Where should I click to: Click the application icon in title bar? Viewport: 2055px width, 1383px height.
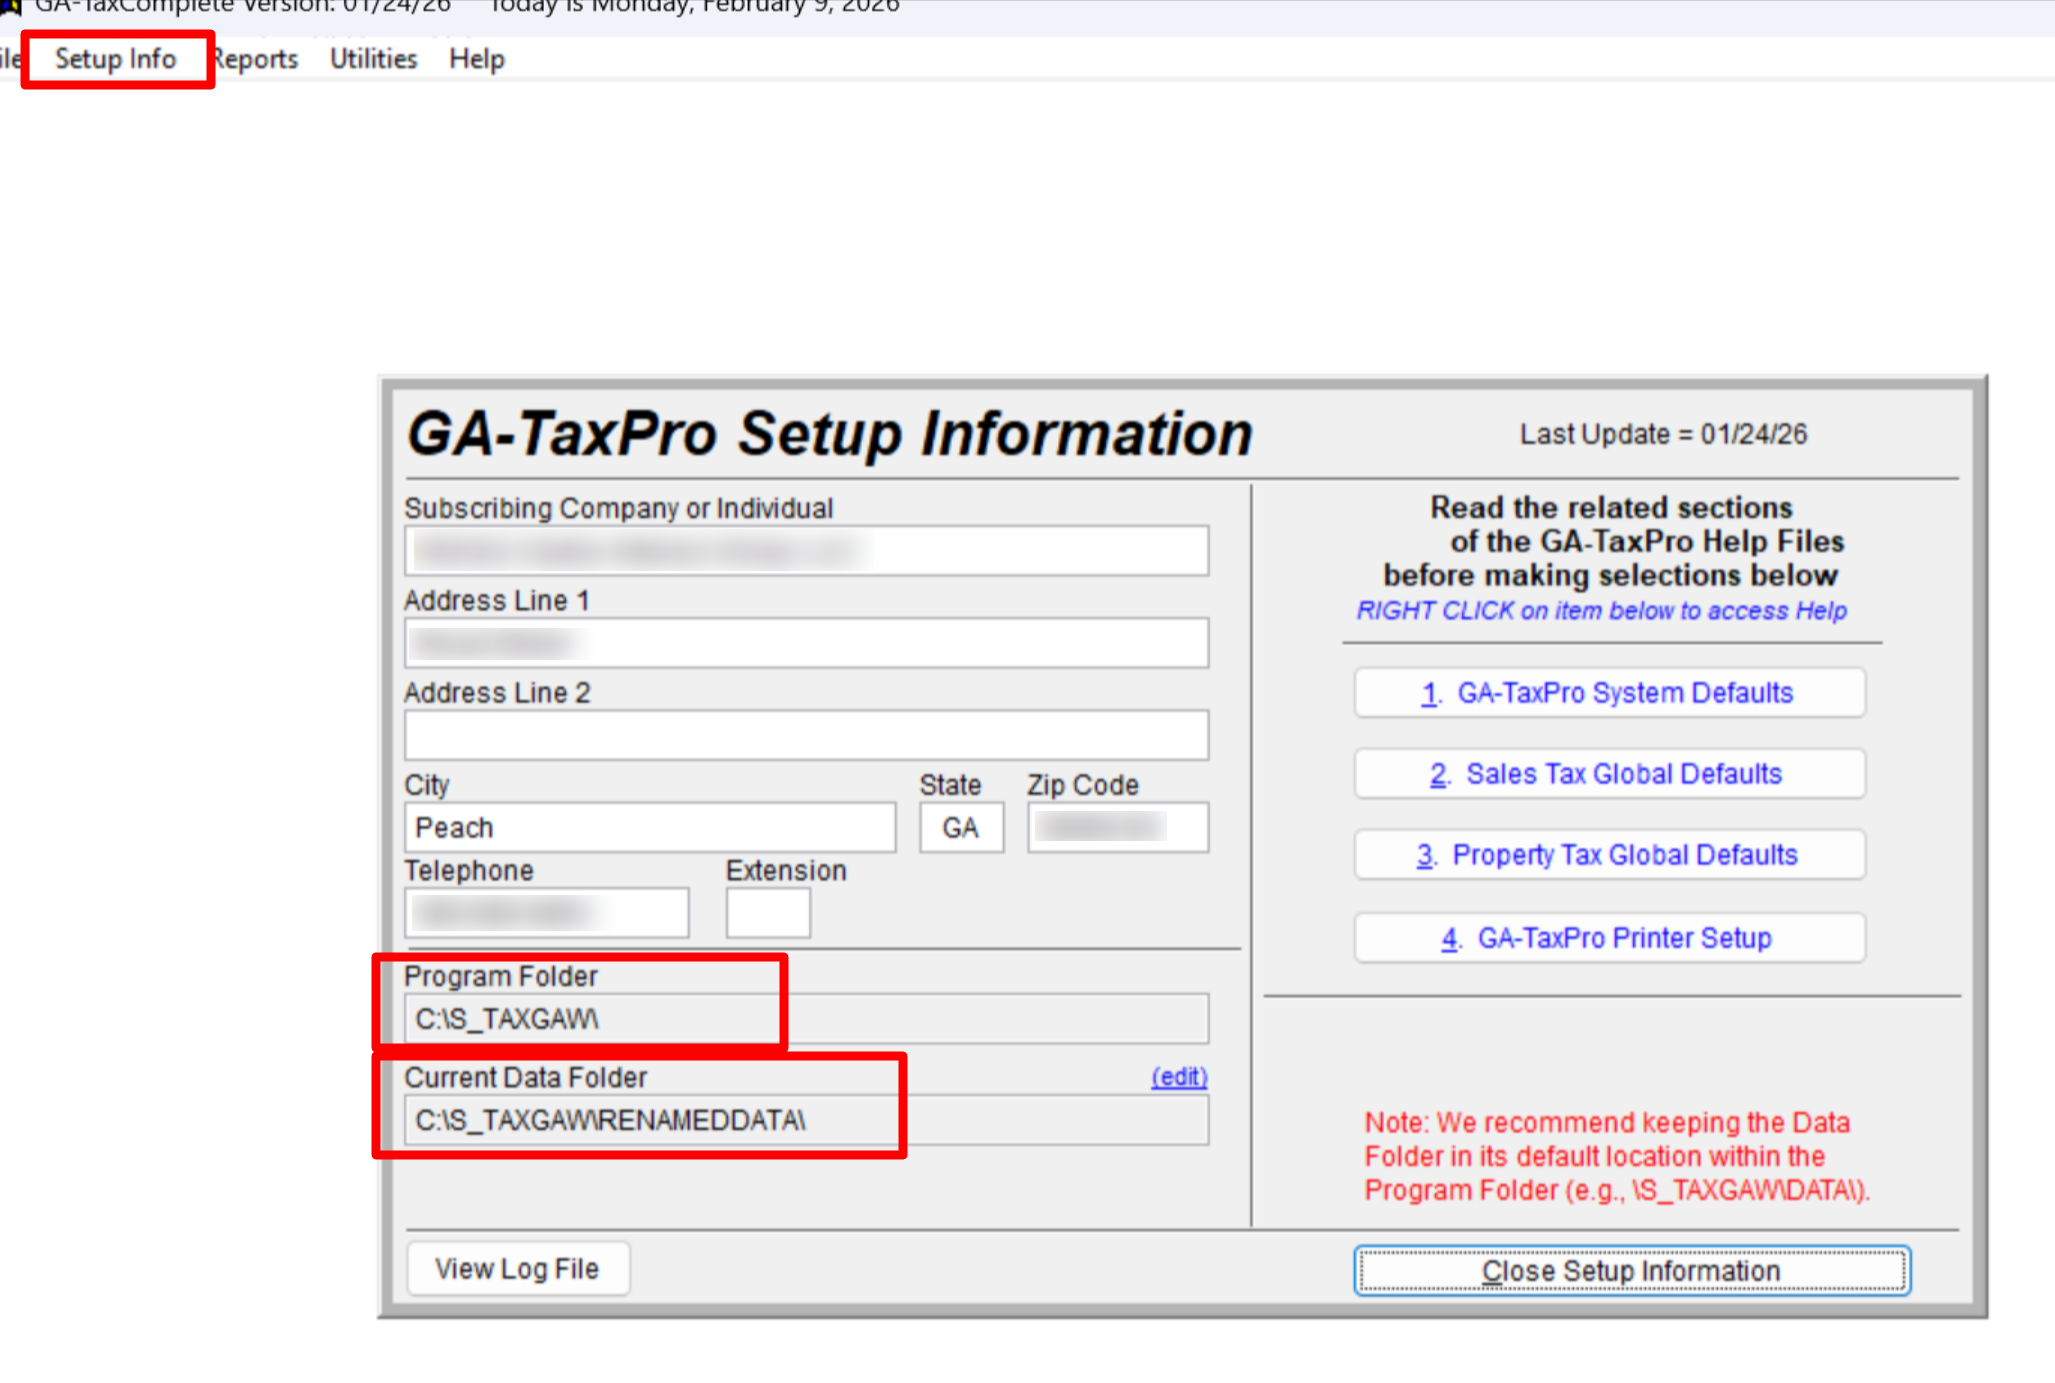[10, 6]
